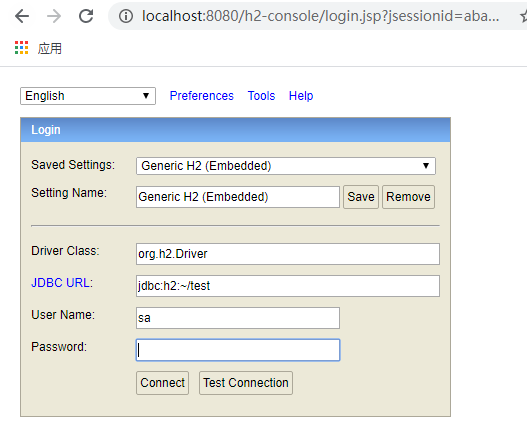Click the site info icon in address bar
The width and height of the screenshot is (527, 443).
pos(126,16)
